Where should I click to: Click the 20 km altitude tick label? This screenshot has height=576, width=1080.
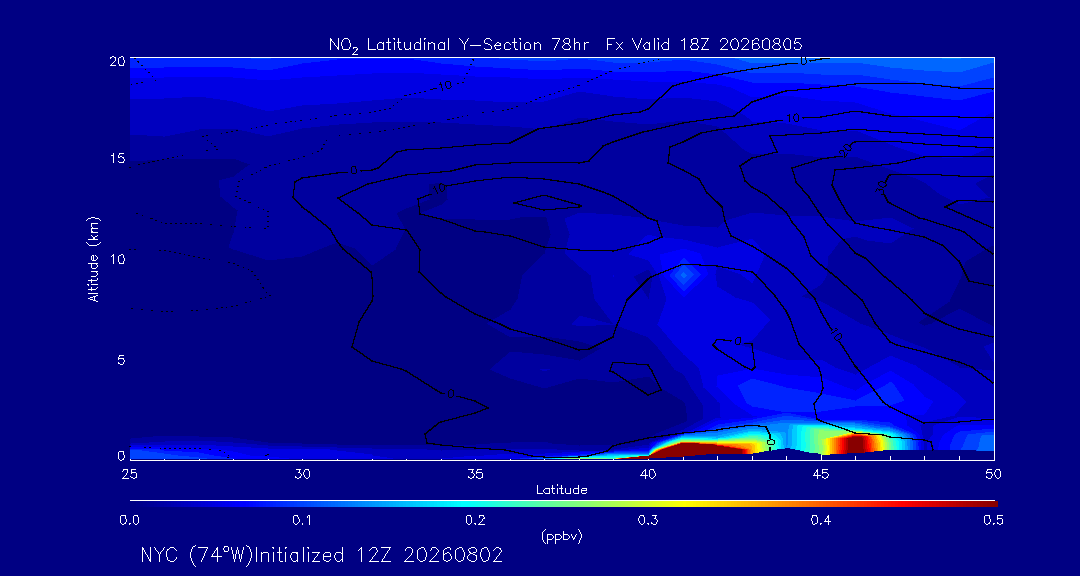click(117, 61)
